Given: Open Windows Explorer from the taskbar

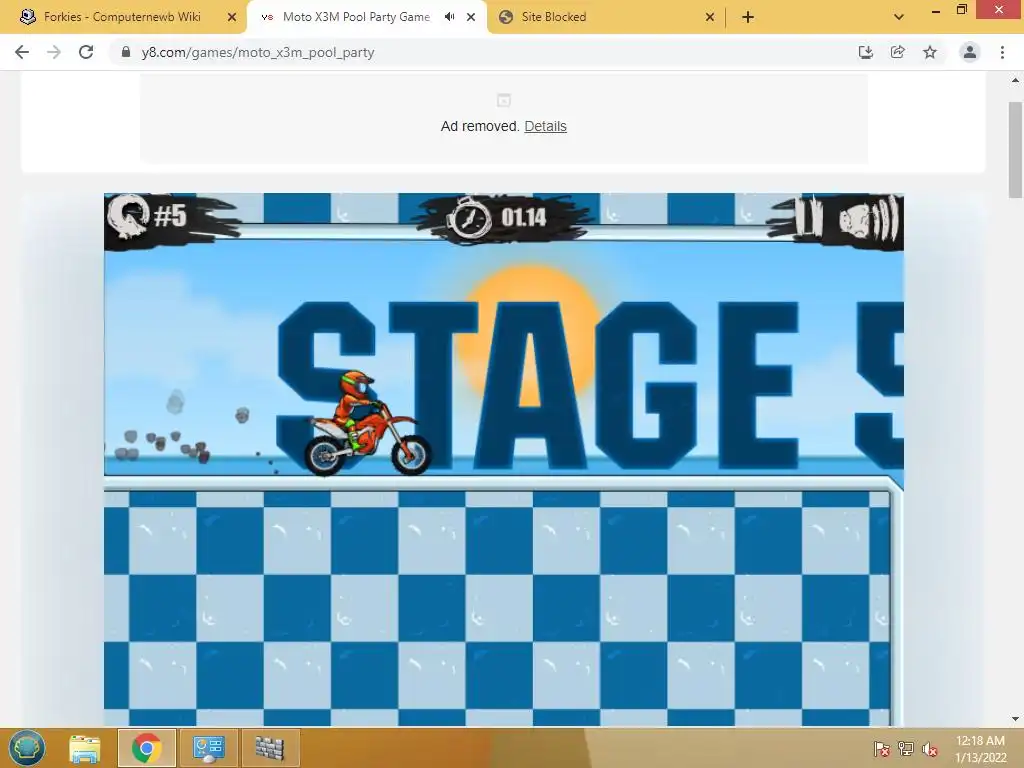Looking at the screenshot, I should point(85,748).
